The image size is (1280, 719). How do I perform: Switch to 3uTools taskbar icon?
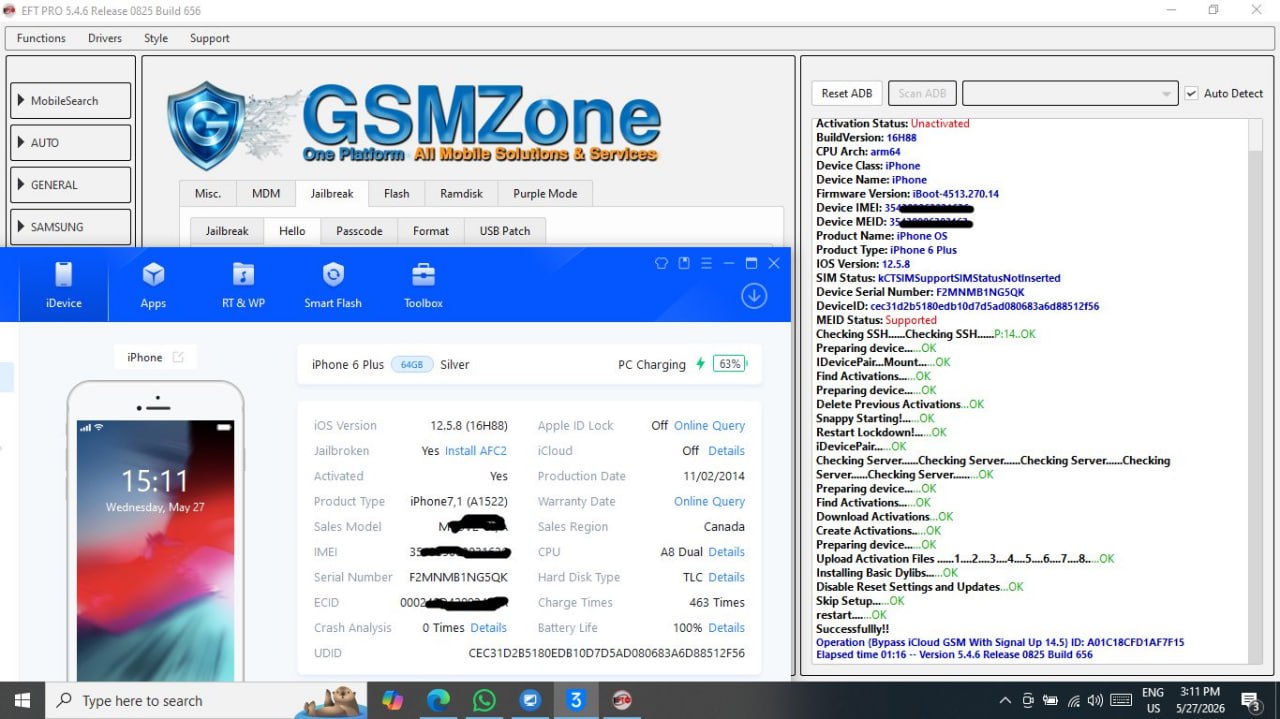[576, 700]
